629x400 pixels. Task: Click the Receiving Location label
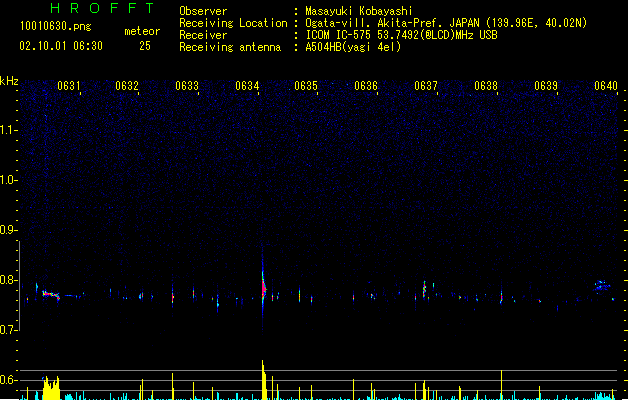coord(233,23)
